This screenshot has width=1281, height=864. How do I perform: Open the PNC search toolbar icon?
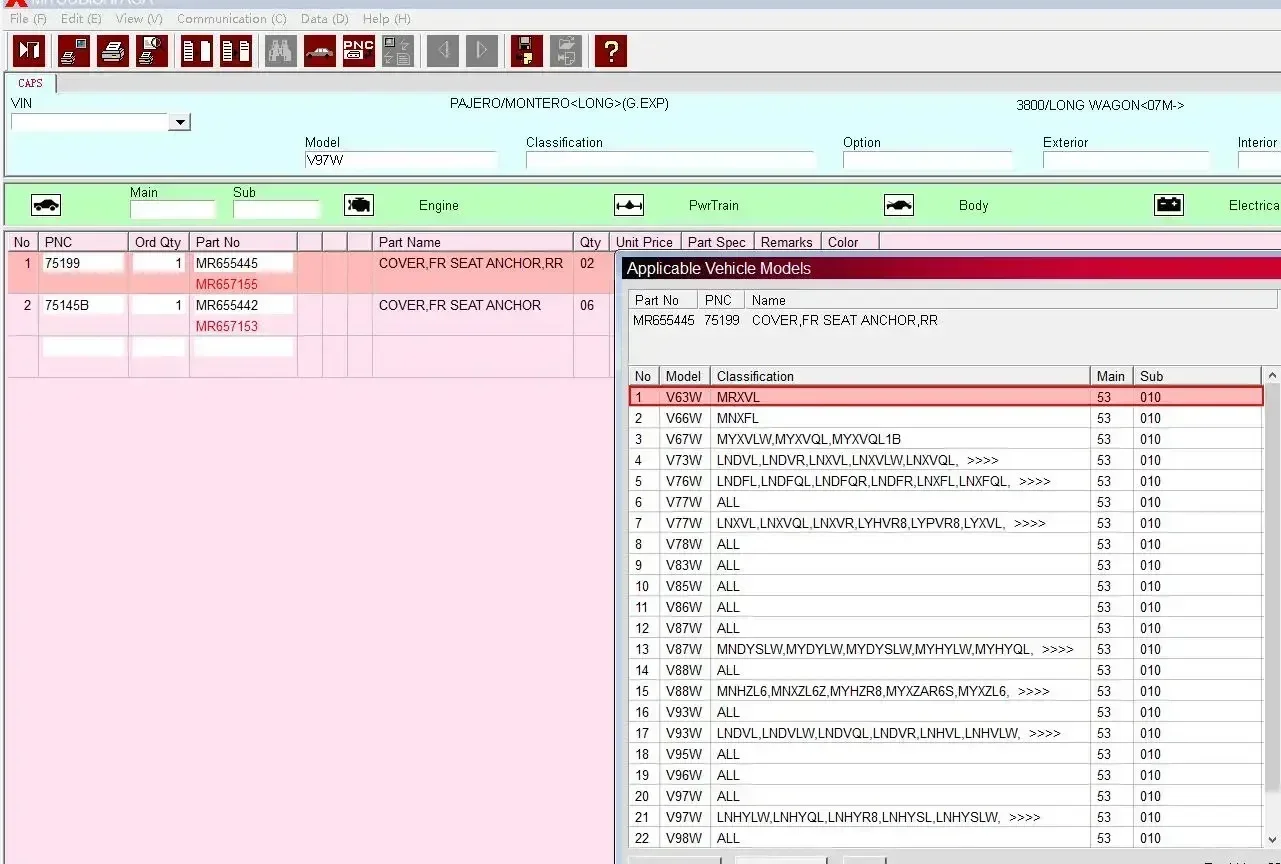click(359, 50)
